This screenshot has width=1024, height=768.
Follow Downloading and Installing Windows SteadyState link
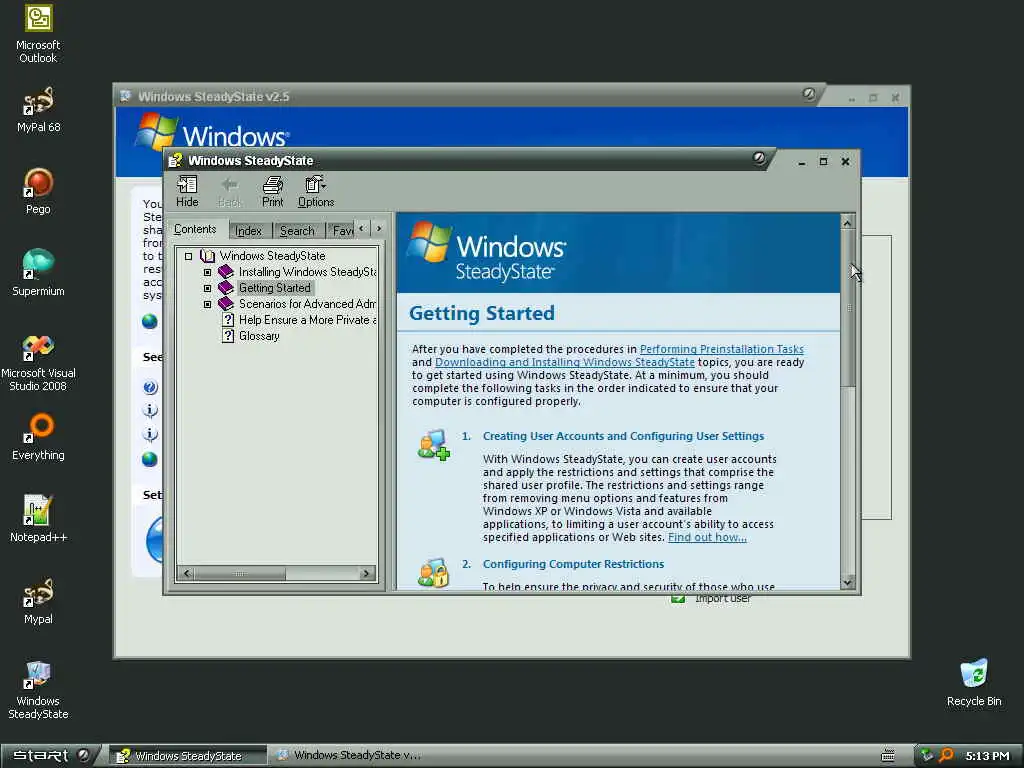point(565,362)
